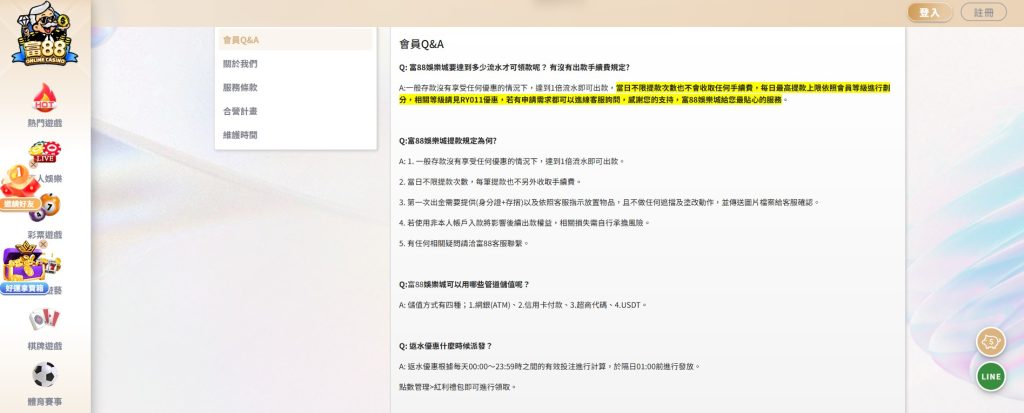Click the 棋牌遊戲 label in sidebar
This screenshot has height=413, width=1024.
coord(44,346)
